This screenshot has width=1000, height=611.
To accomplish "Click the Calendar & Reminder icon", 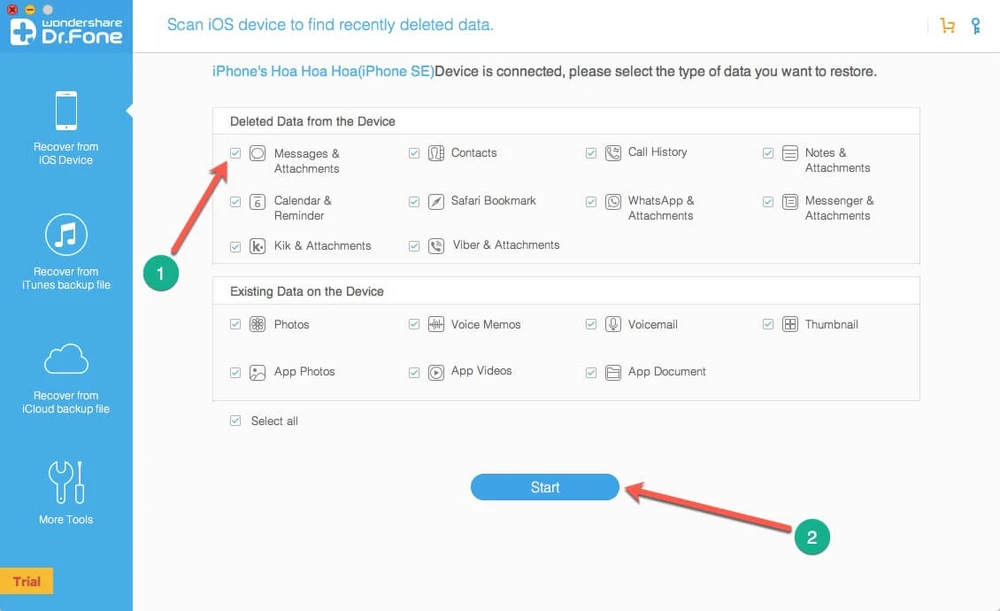I will (x=258, y=201).
